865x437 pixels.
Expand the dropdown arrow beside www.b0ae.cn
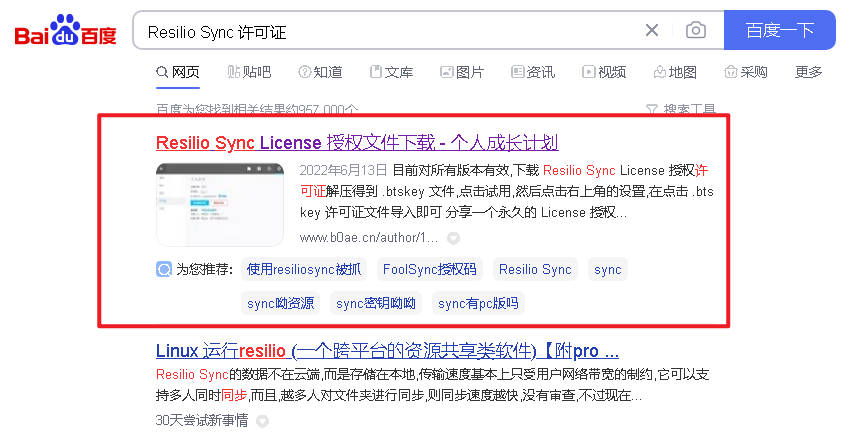(453, 238)
